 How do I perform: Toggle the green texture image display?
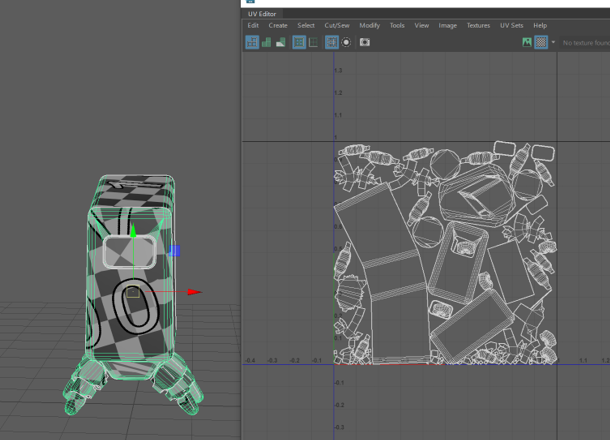click(527, 42)
